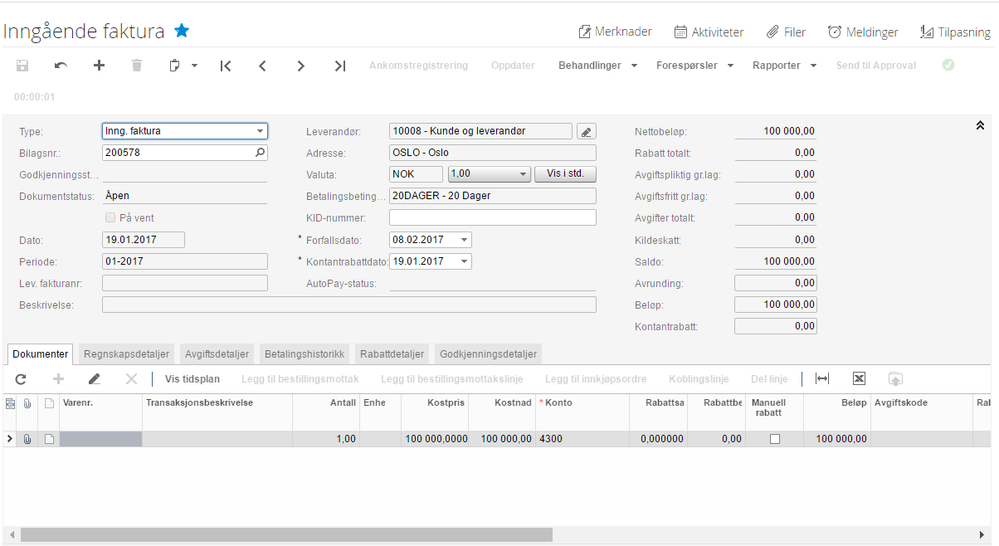Switch to Avgiftsdetaljer tab
The image size is (999, 546).
(217, 354)
